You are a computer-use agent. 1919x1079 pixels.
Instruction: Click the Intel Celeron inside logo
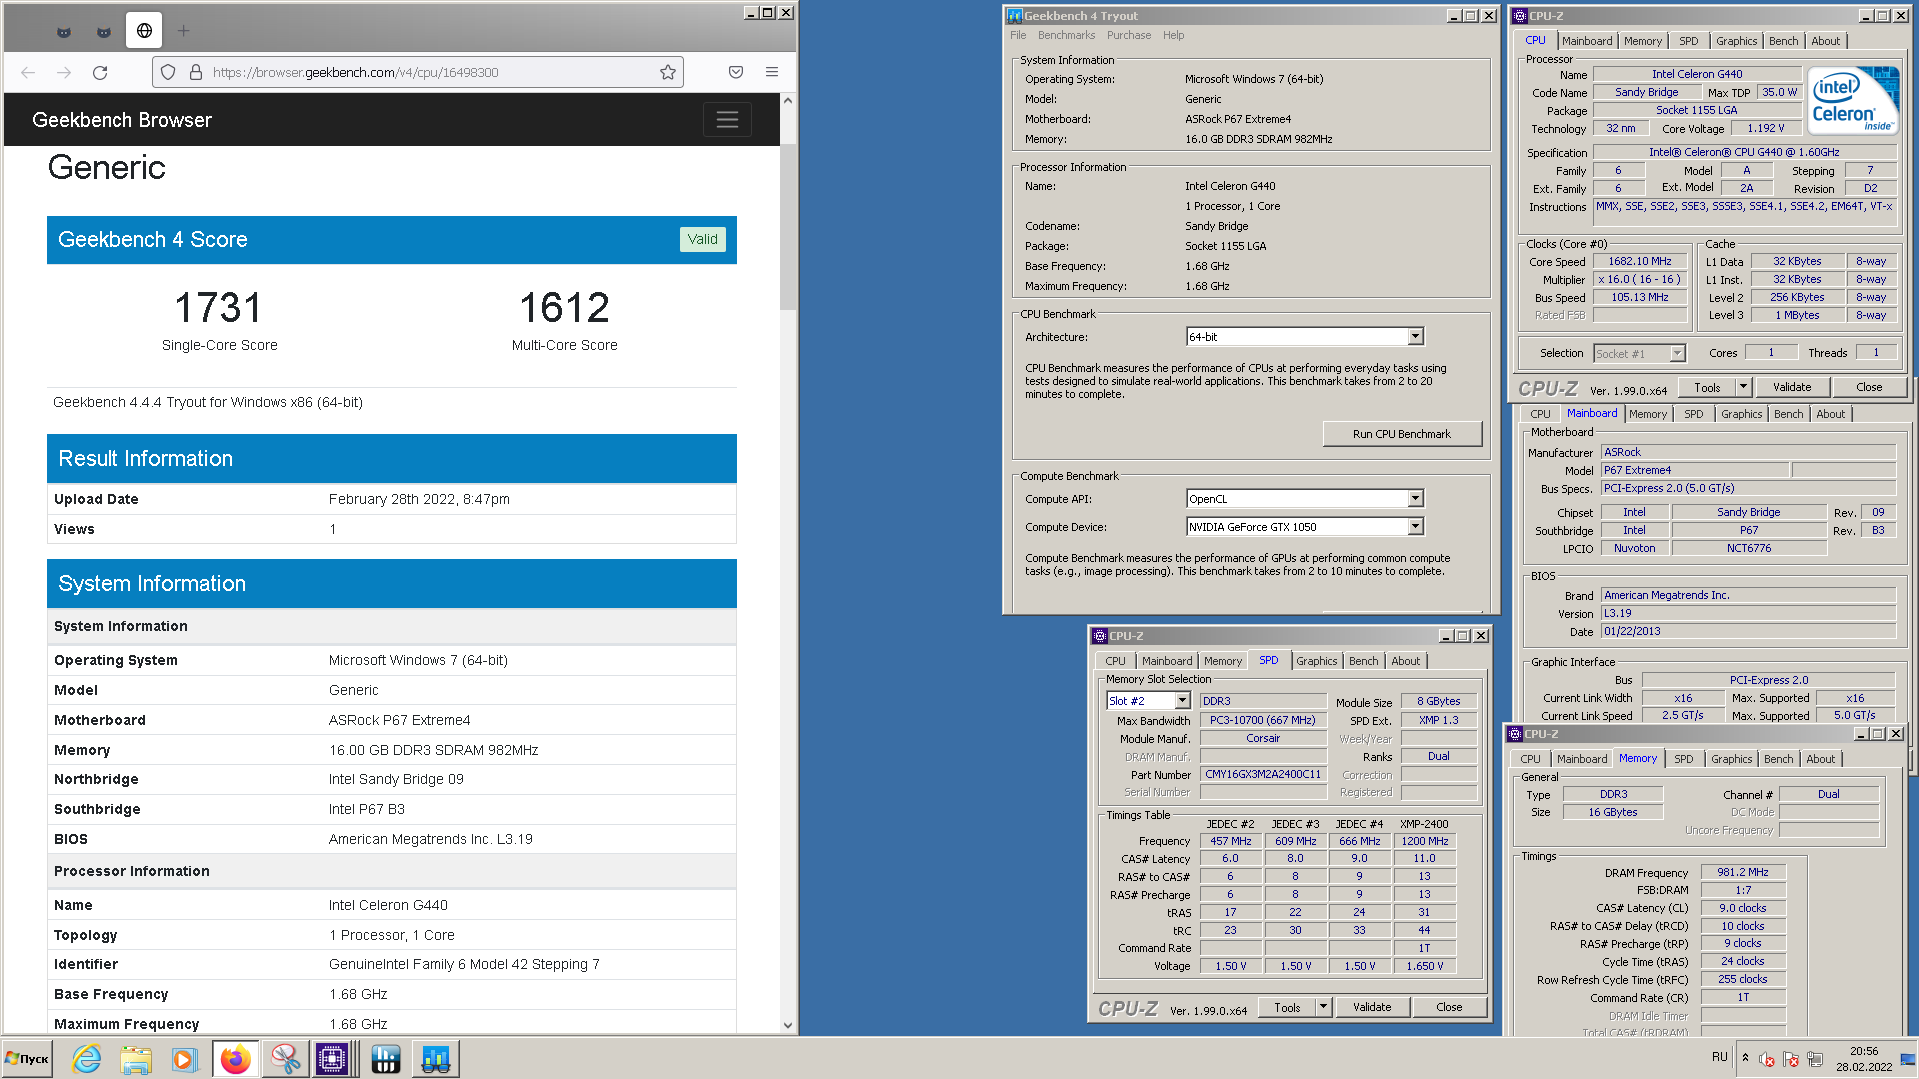click(x=1853, y=100)
